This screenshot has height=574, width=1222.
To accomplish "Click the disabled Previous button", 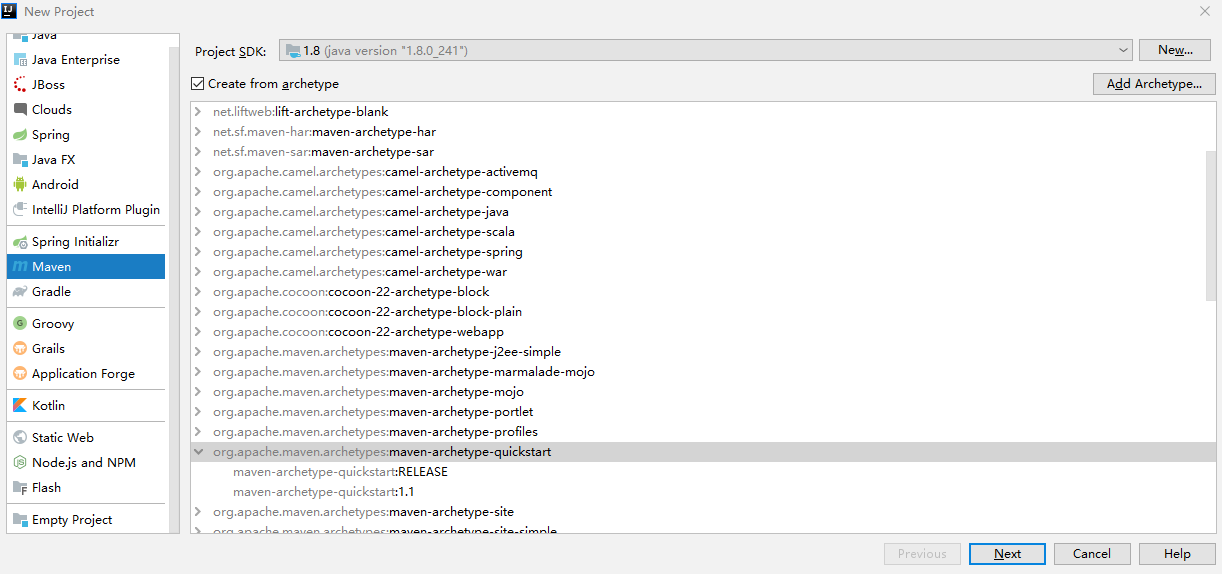I will [922, 554].
